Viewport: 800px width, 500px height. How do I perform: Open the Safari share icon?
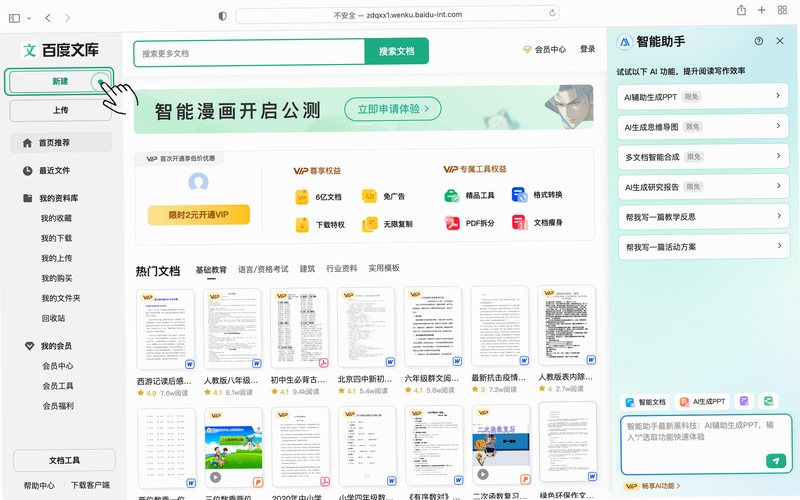pos(741,10)
